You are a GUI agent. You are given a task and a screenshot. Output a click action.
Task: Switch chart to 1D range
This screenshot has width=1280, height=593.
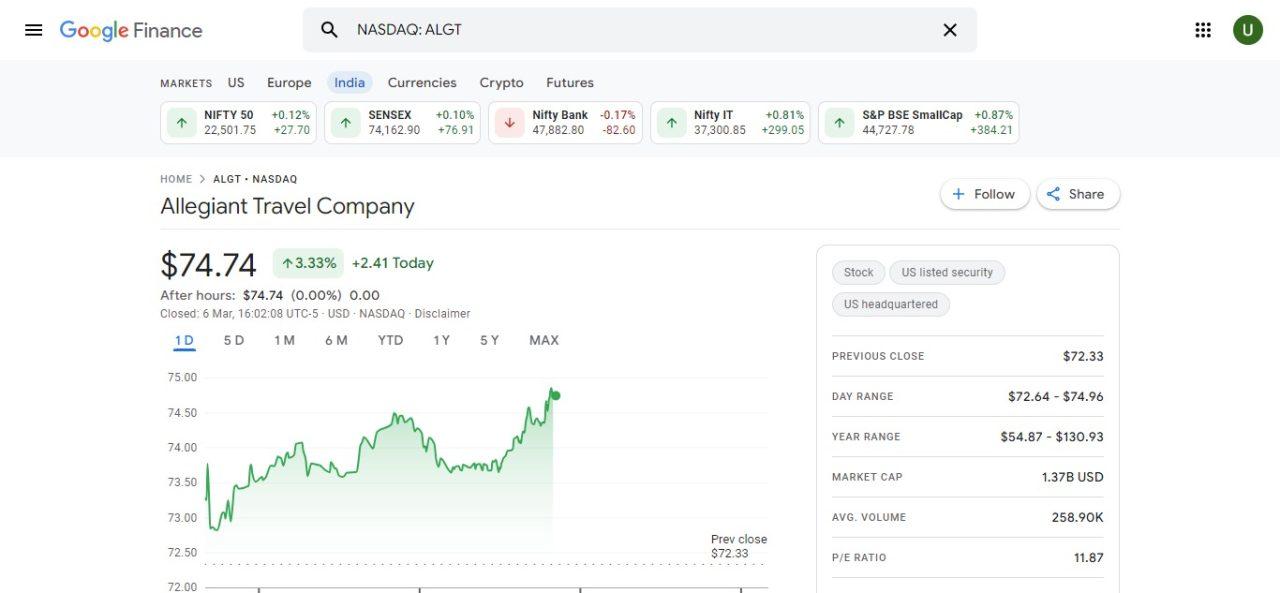[184, 341]
